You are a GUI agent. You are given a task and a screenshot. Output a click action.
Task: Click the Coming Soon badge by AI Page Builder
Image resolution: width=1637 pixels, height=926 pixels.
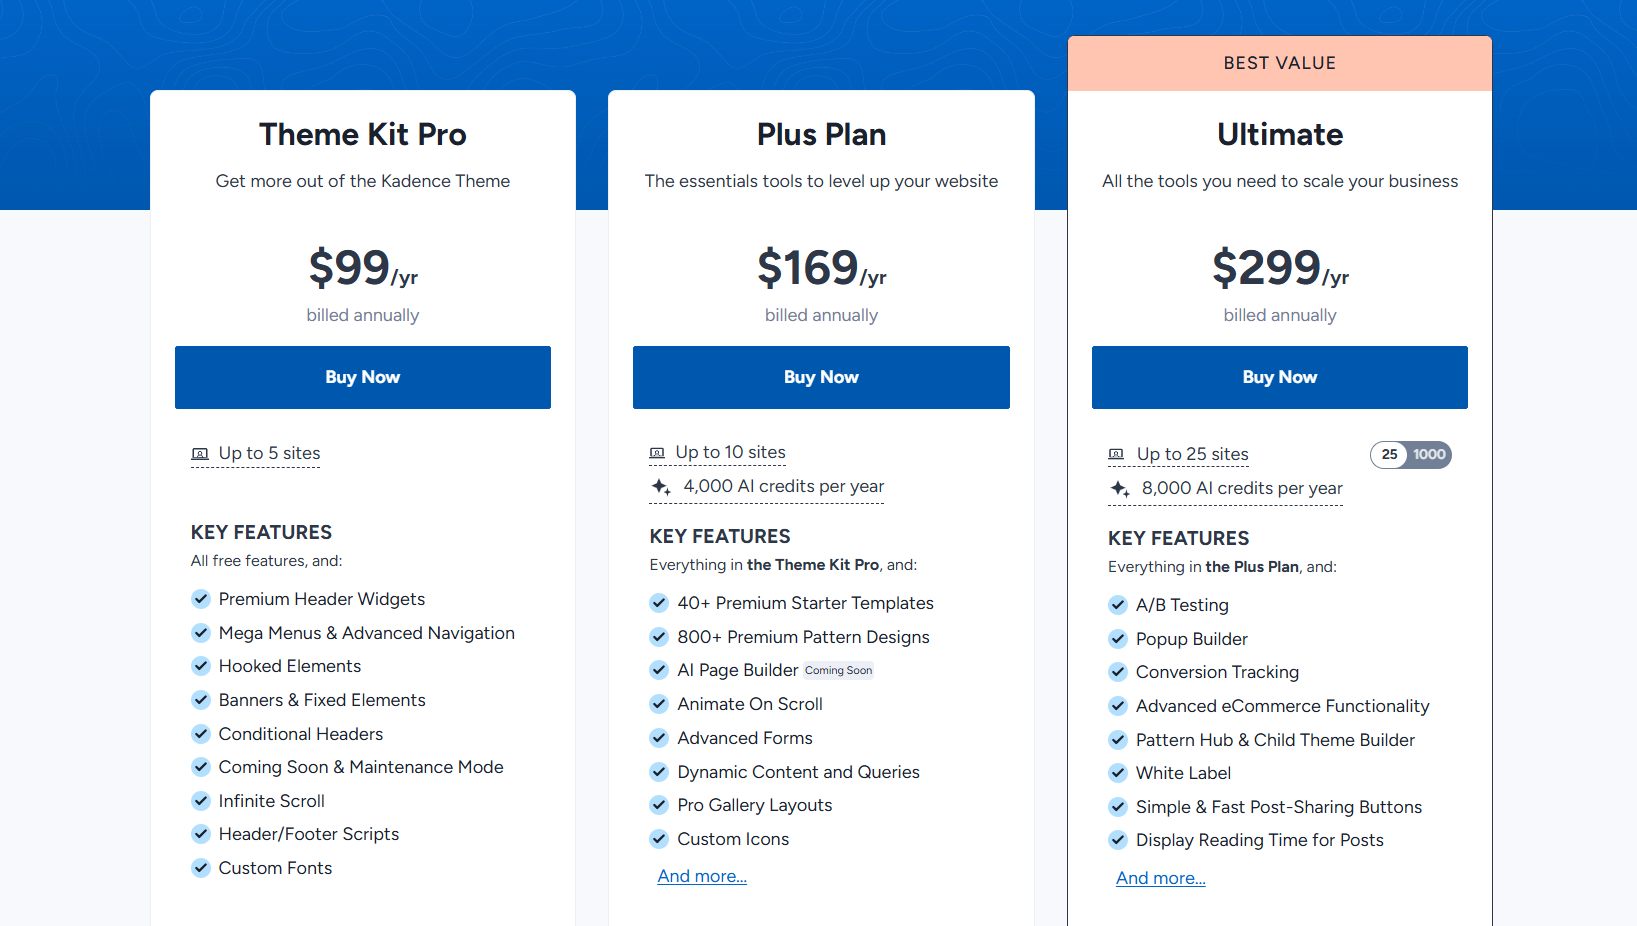(838, 671)
